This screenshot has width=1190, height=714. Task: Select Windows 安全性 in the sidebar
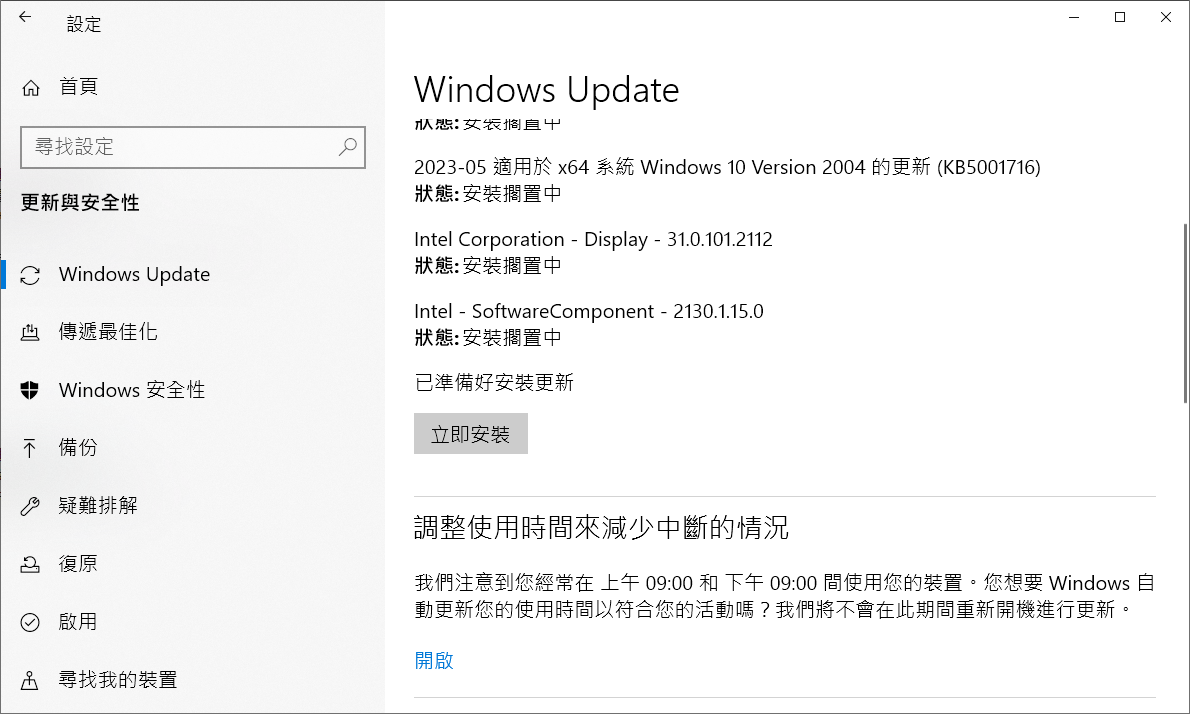[132, 390]
